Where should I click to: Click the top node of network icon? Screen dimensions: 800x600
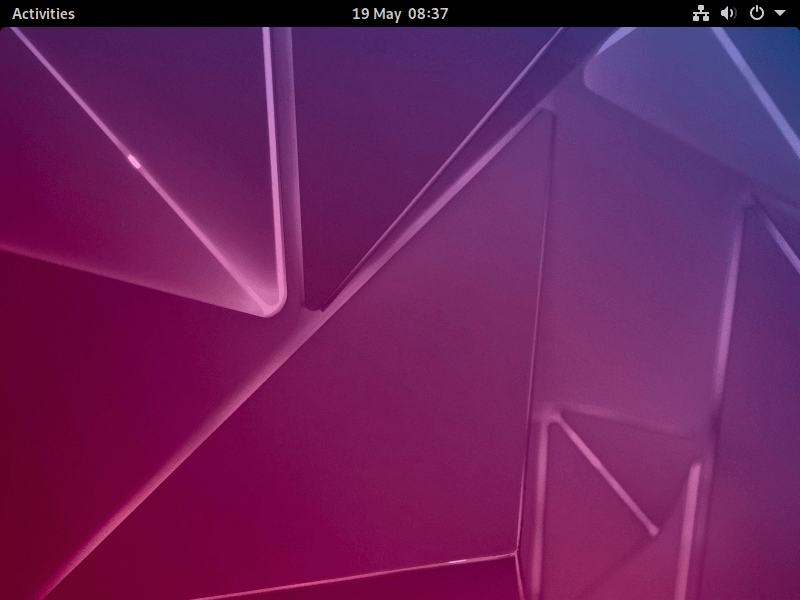700,9
